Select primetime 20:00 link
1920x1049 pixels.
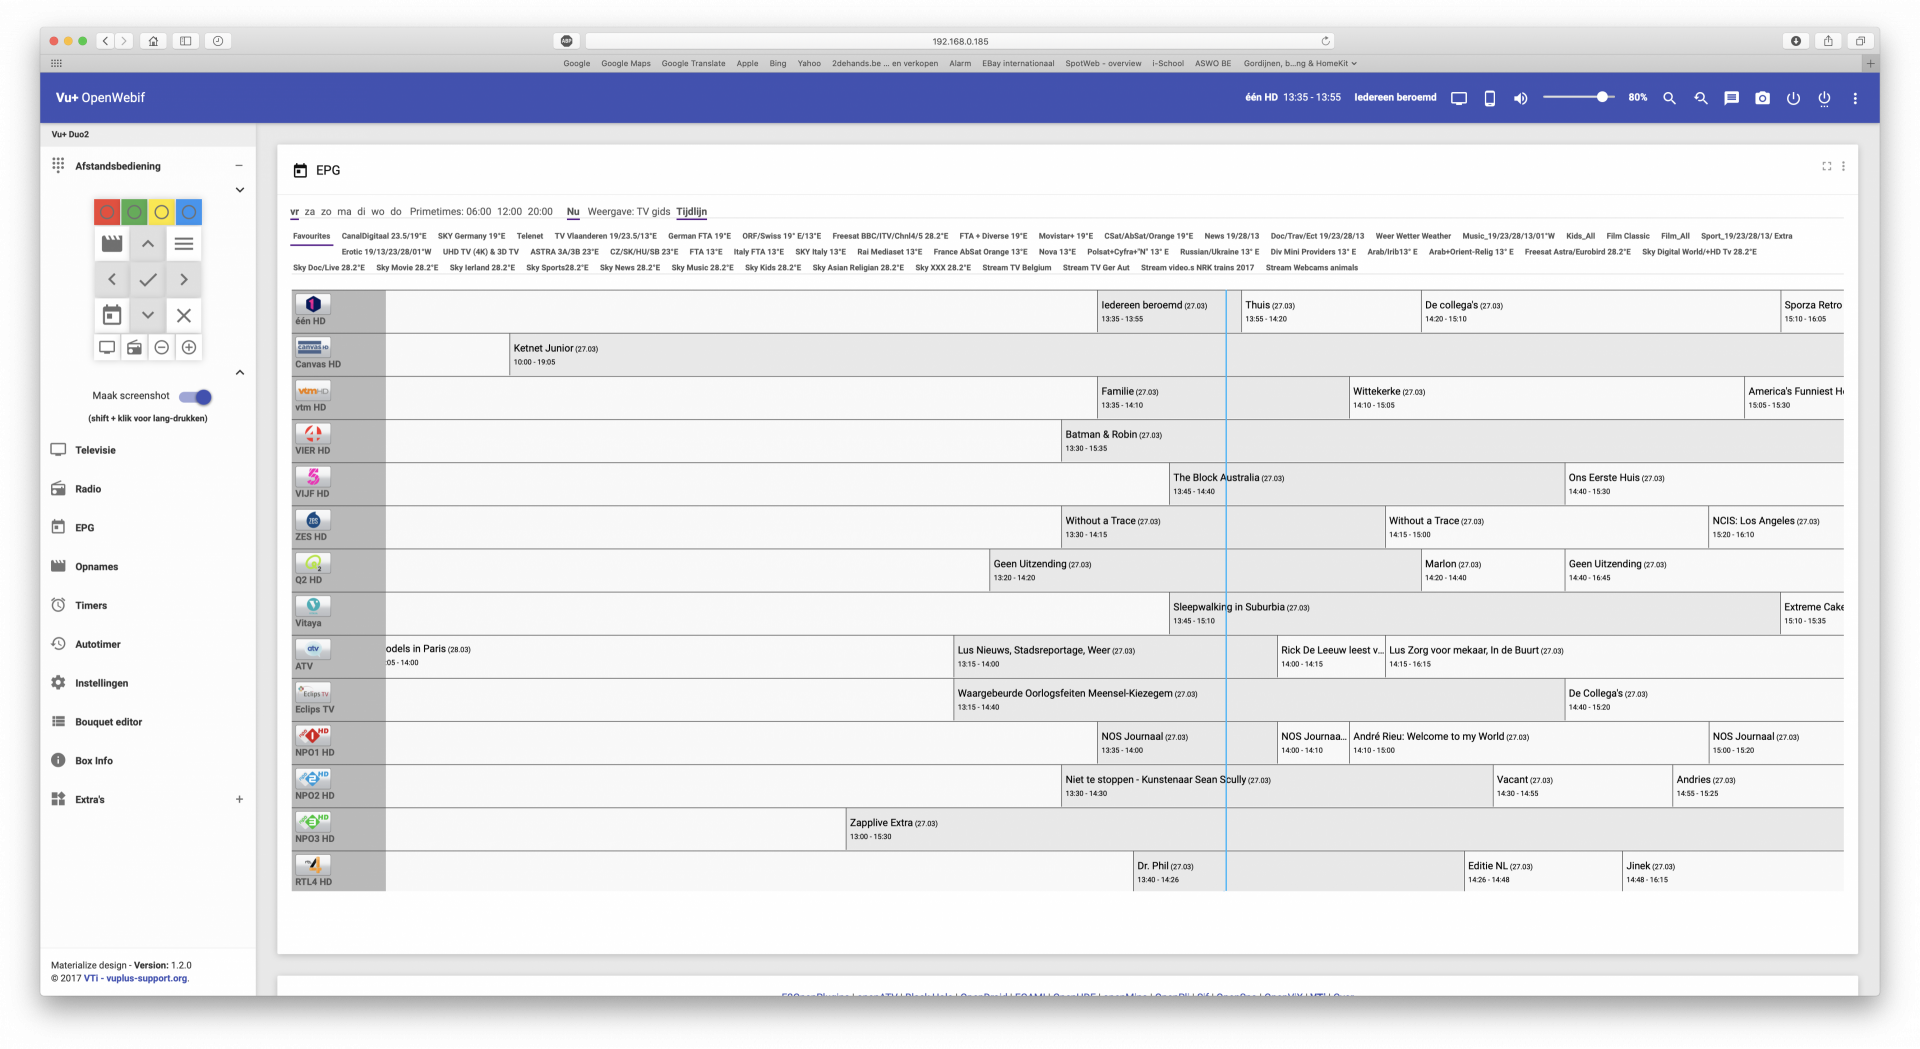[x=540, y=212]
